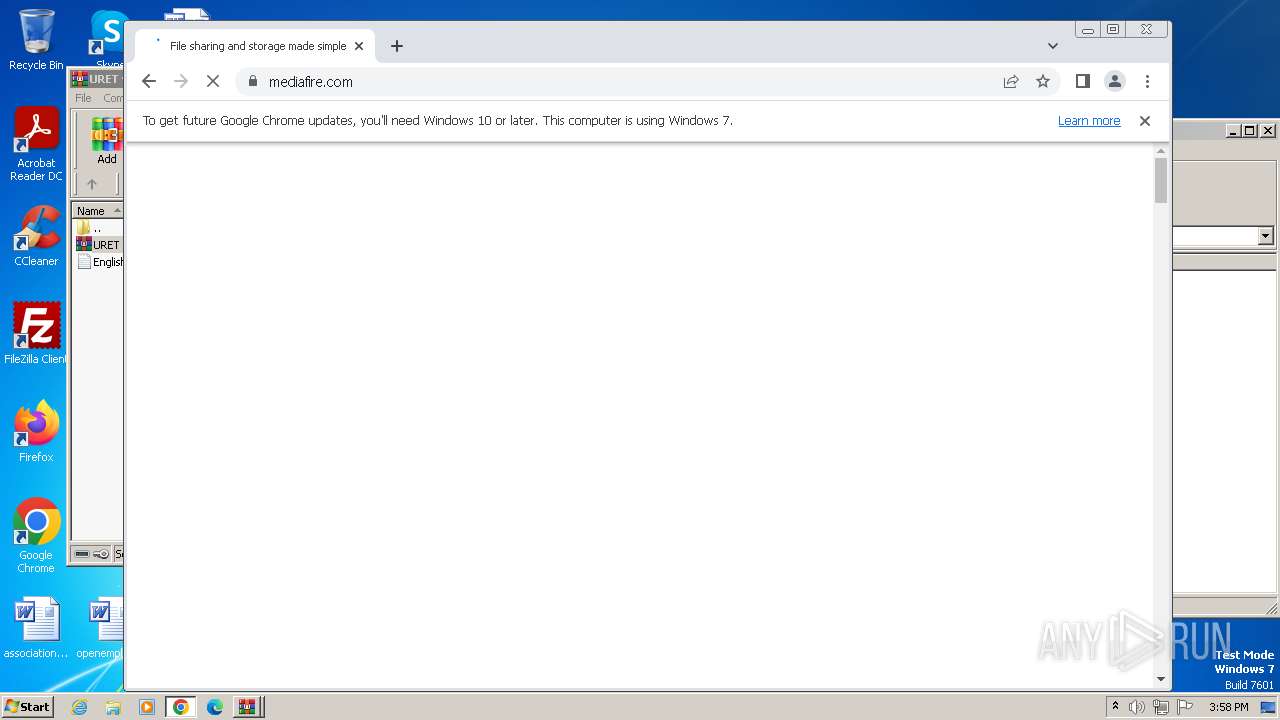Stop loading the mediafire page

(213, 82)
